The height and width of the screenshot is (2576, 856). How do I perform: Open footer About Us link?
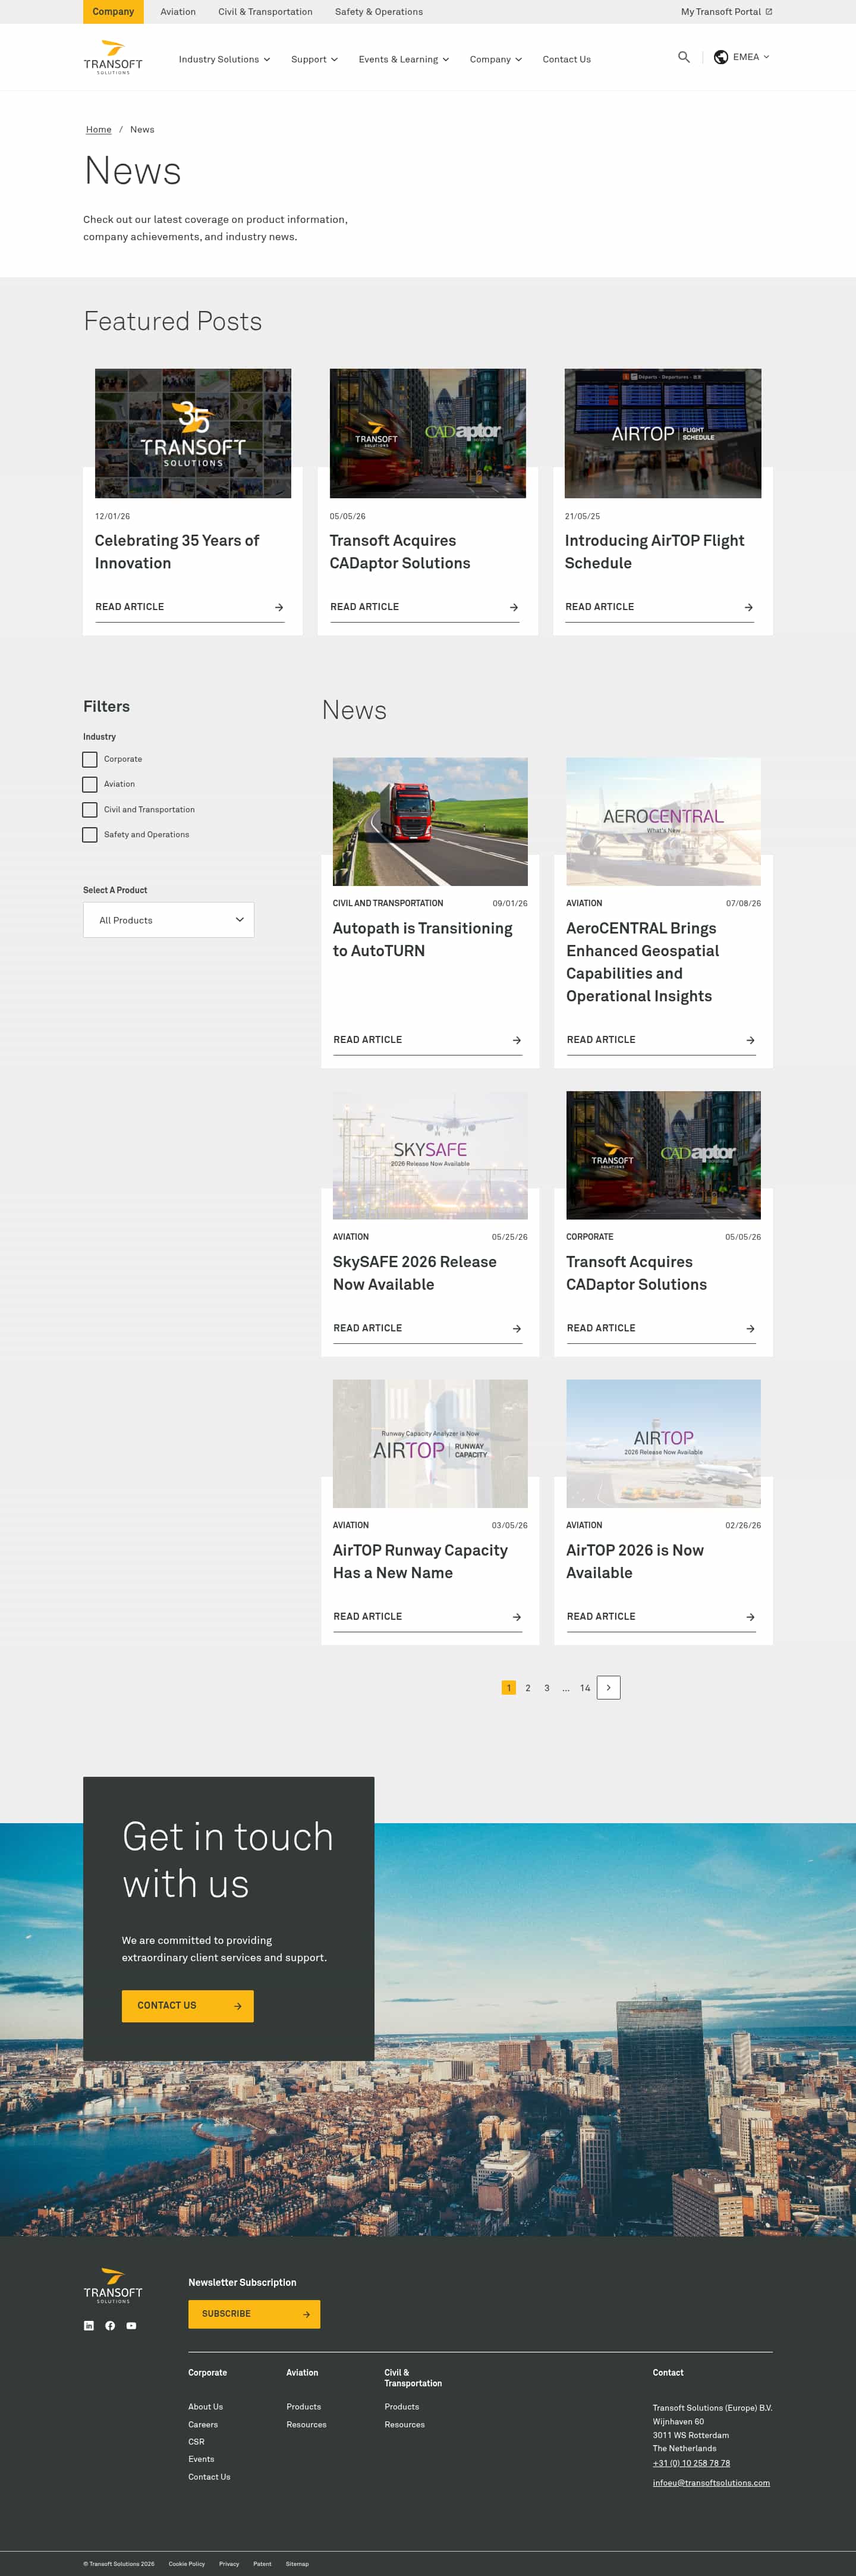(205, 2406)
